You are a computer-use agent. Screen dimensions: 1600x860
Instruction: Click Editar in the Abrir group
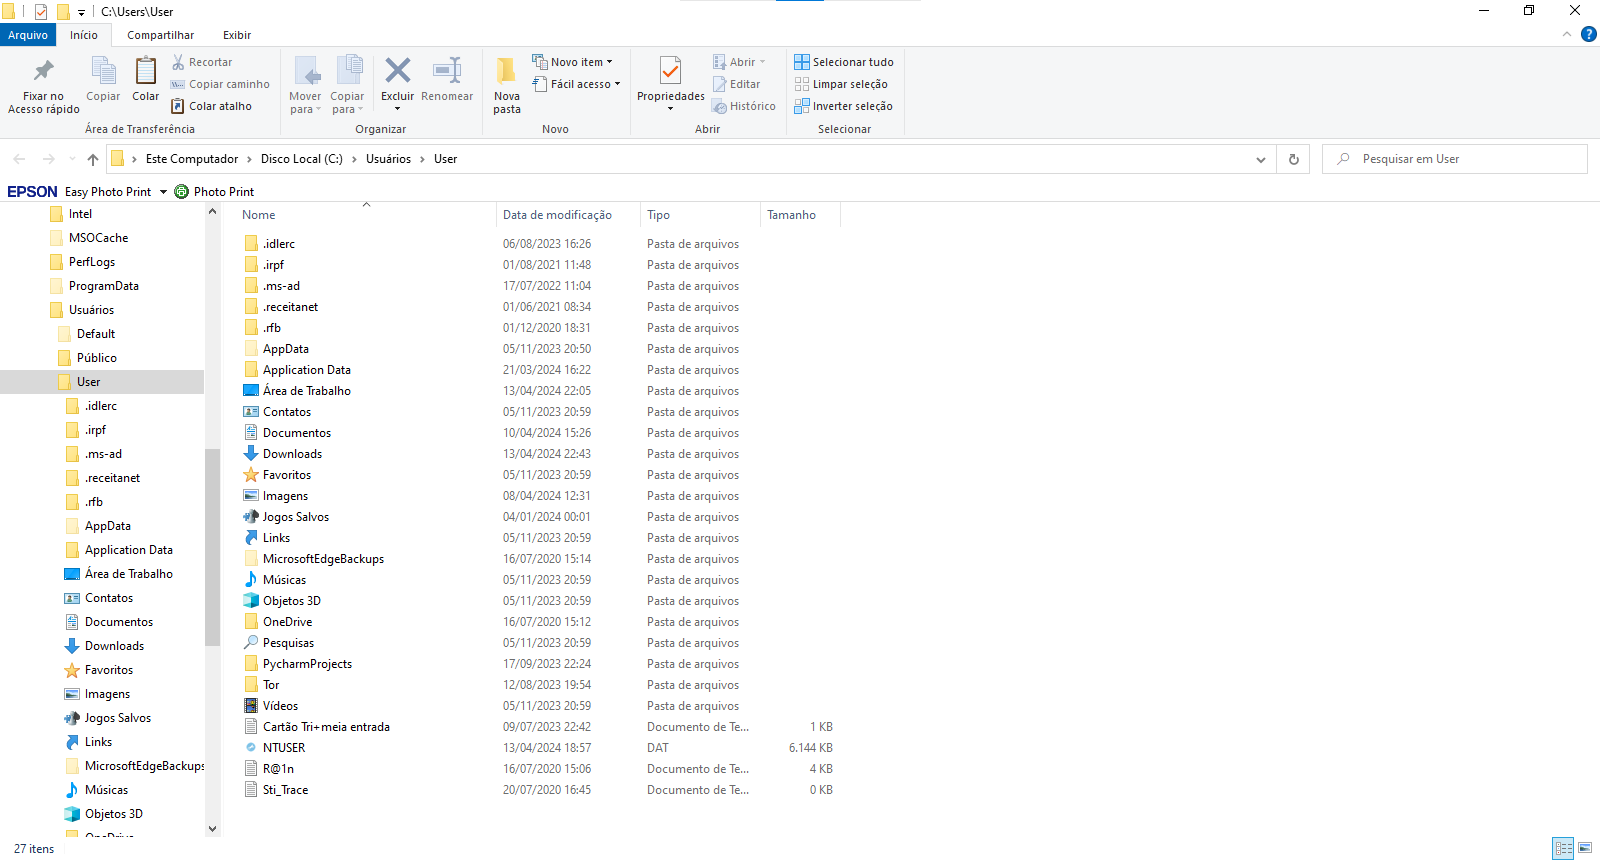[x=736, y=84]
